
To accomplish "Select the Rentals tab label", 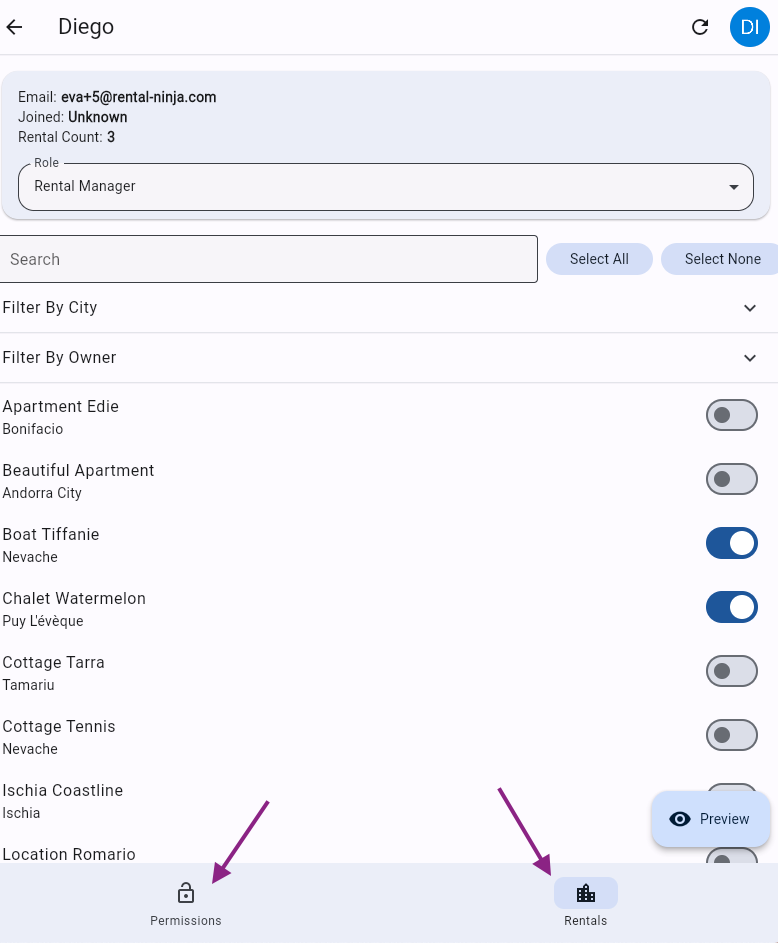I will coord(586,921).
